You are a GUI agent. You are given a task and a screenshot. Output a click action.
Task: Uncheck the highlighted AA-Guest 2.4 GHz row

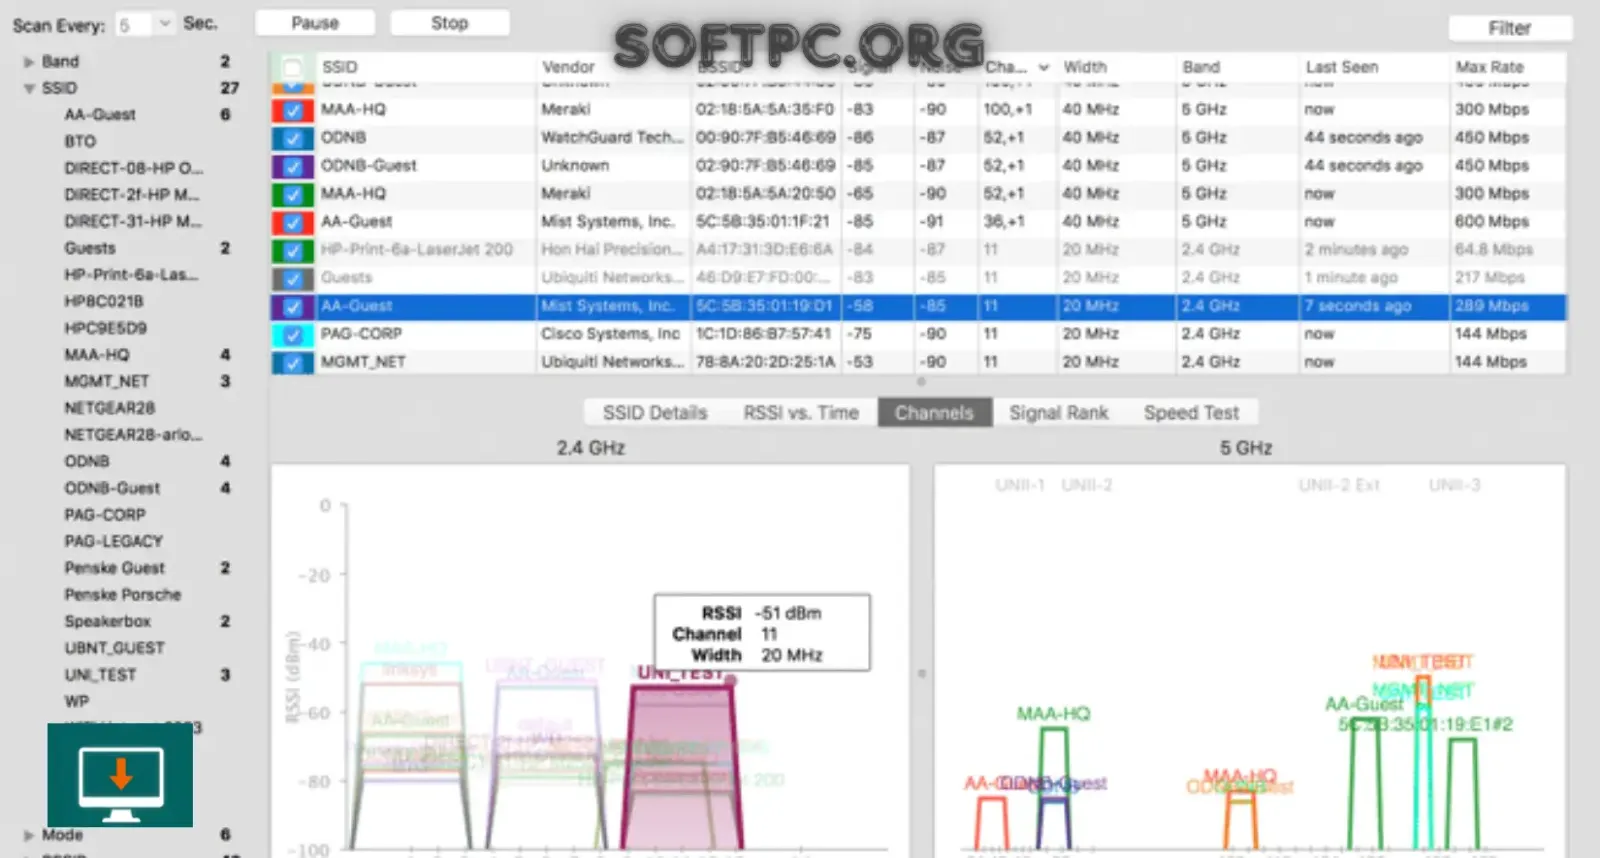point(293,306)
